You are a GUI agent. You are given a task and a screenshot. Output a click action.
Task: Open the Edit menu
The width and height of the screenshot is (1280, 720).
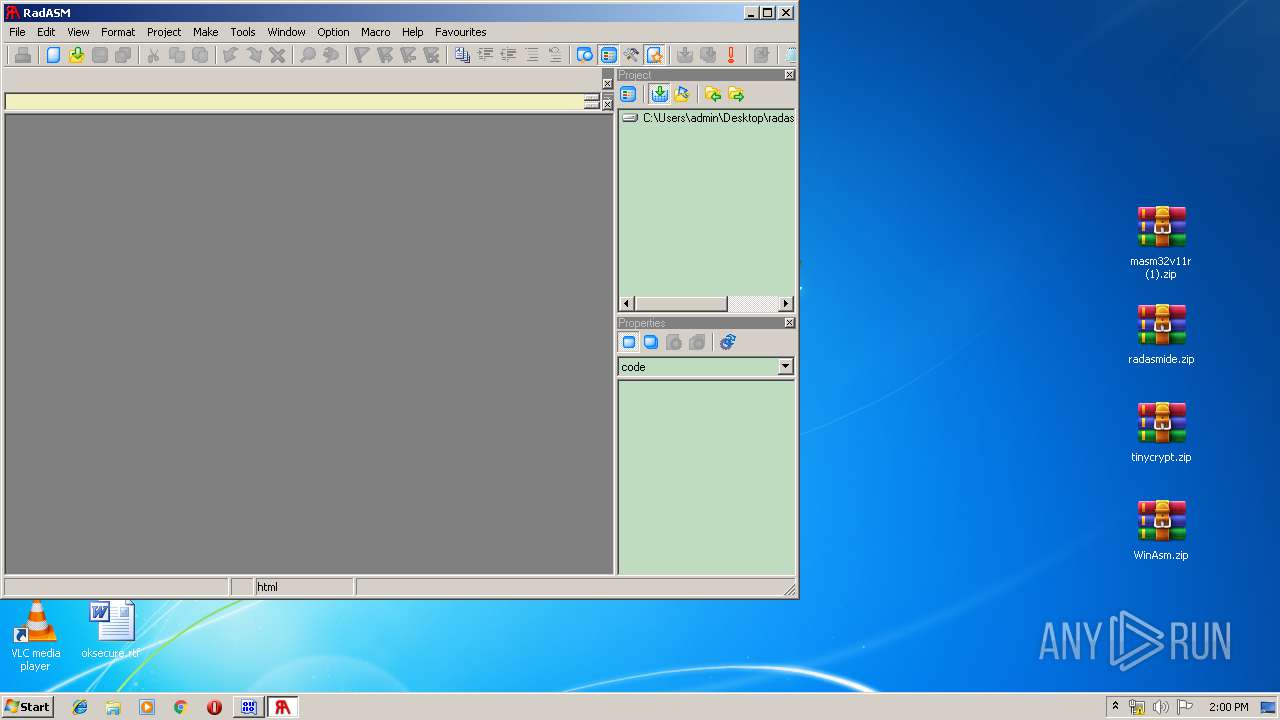point(46,32)
